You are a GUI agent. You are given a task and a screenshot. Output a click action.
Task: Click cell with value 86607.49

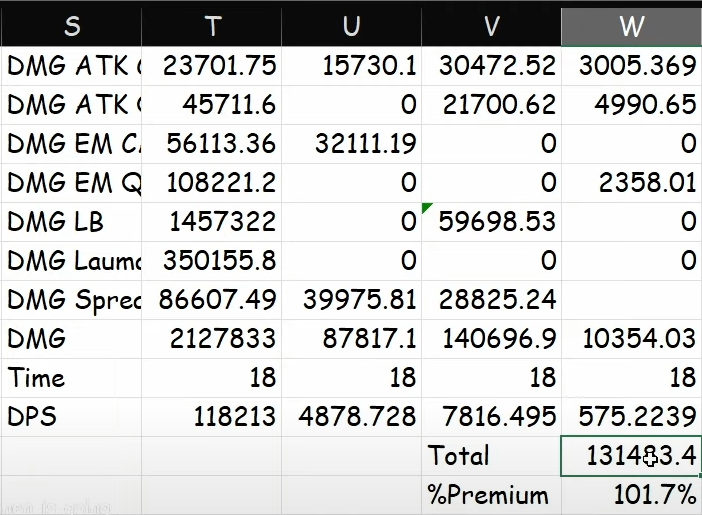[x=211, y=300]
